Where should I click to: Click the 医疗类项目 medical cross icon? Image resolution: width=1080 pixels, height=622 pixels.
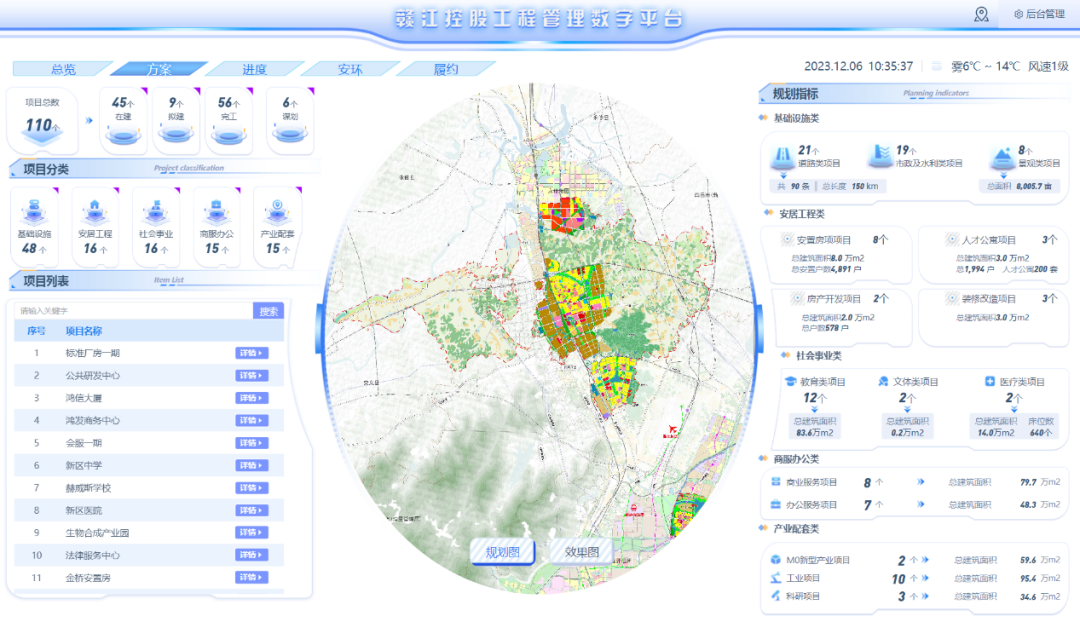pyautogui.click(x=989, y=382)
